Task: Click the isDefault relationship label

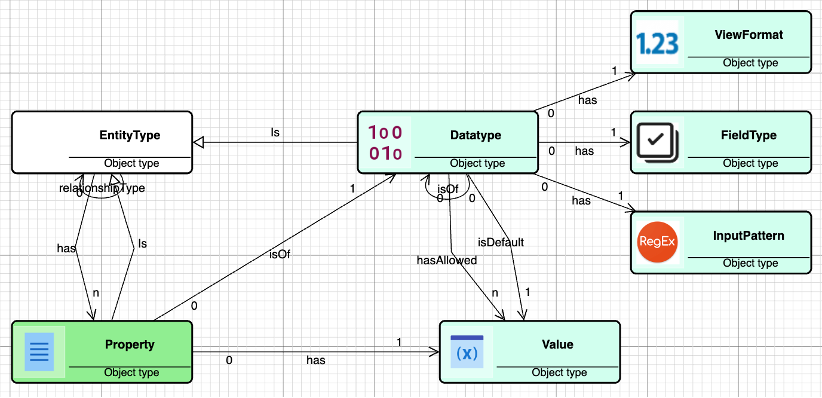Action: tap(501, 242)
